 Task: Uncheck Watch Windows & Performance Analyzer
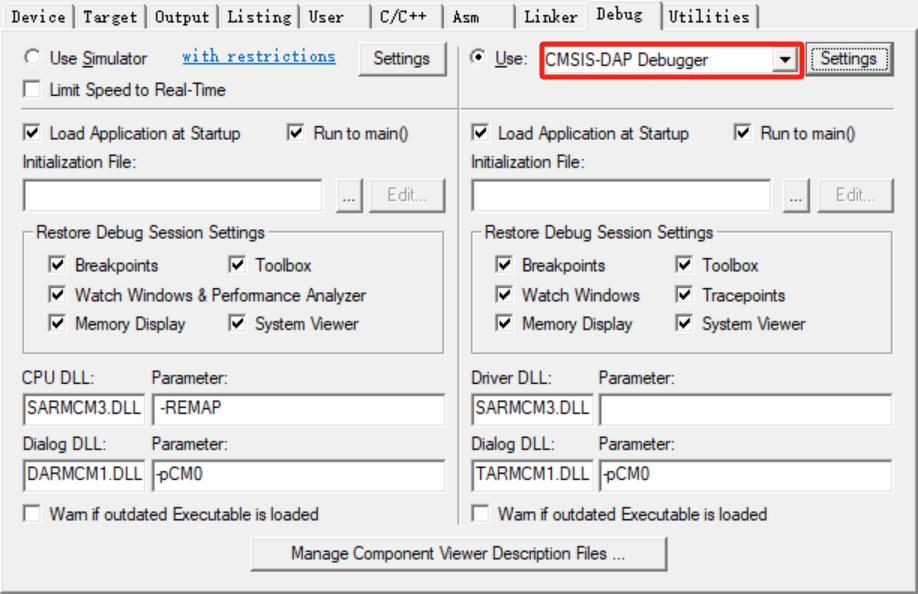click(59, 295)
